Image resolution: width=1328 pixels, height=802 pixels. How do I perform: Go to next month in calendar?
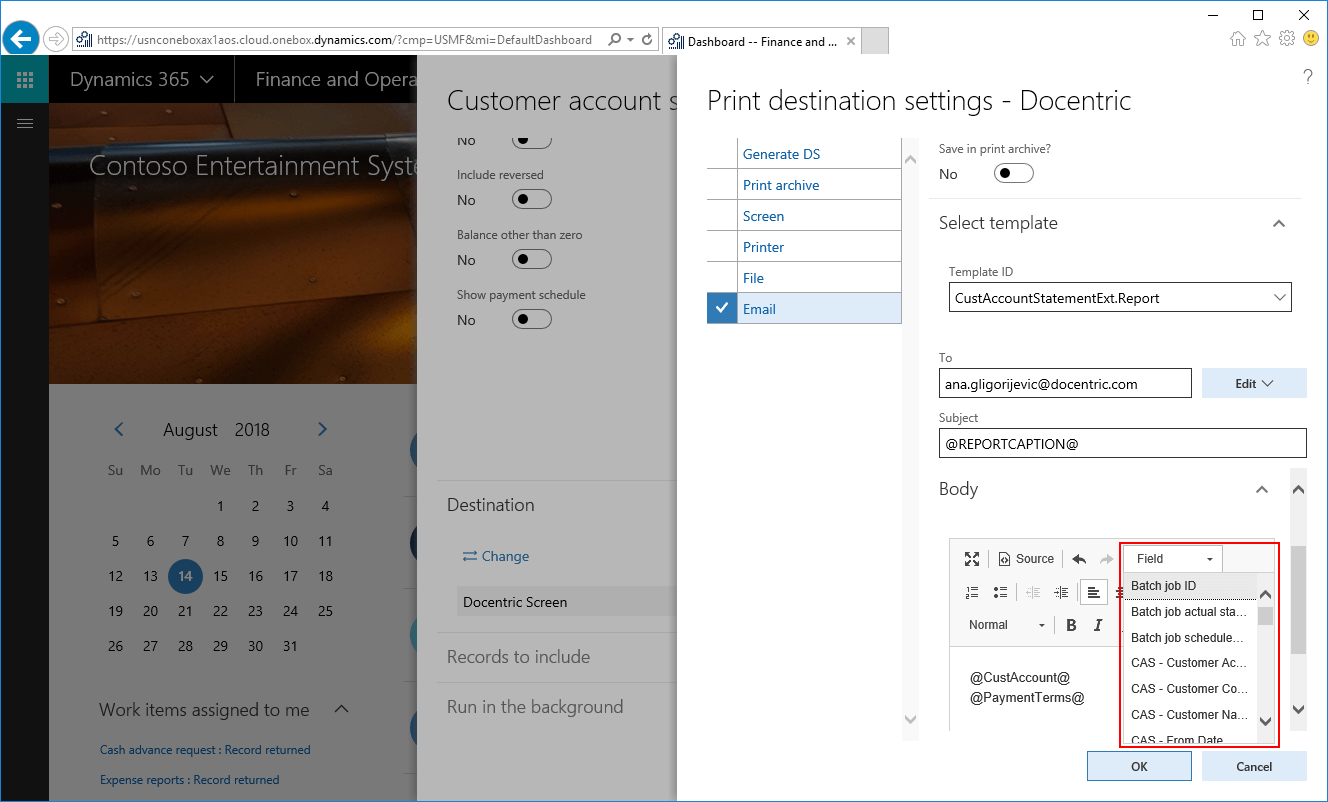[x=322, y=429]
